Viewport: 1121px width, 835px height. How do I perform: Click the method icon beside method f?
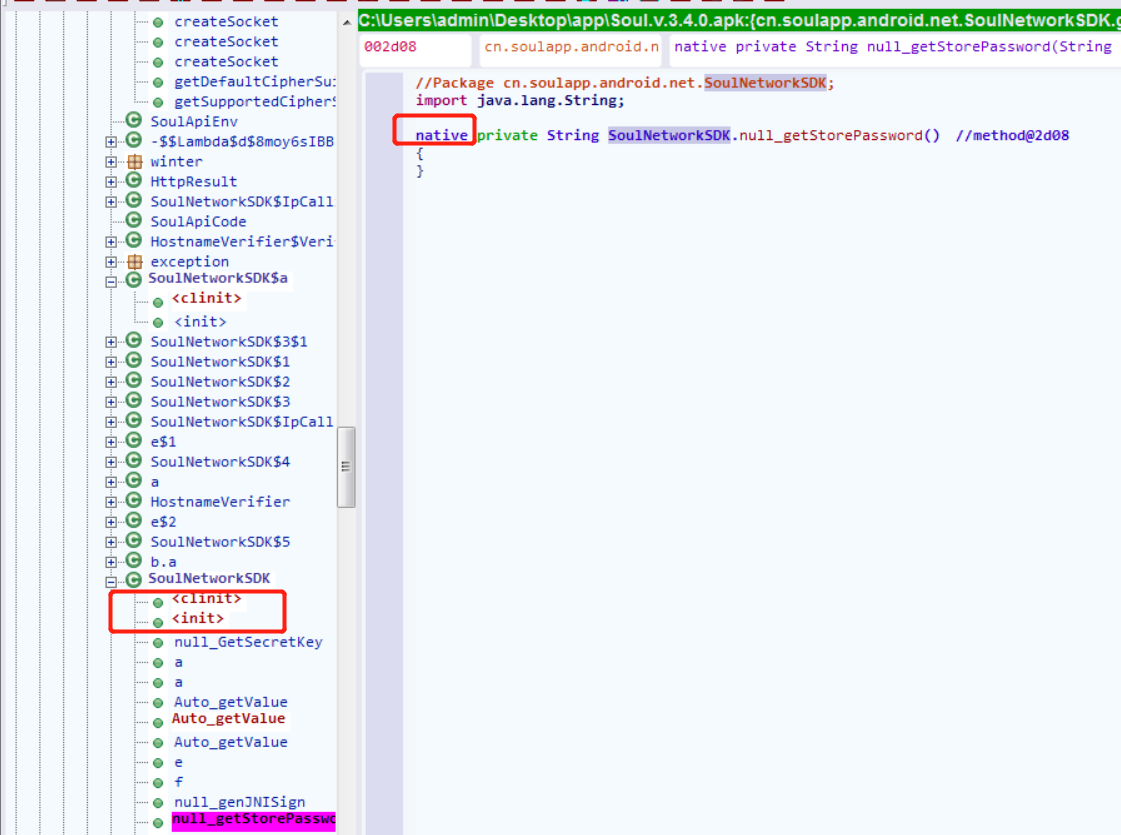click(158, 783)
